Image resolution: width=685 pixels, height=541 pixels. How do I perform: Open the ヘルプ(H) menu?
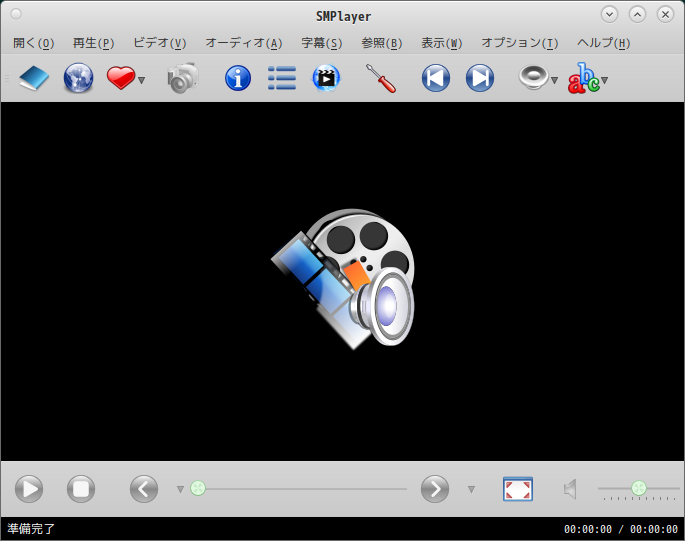[604, 43]
